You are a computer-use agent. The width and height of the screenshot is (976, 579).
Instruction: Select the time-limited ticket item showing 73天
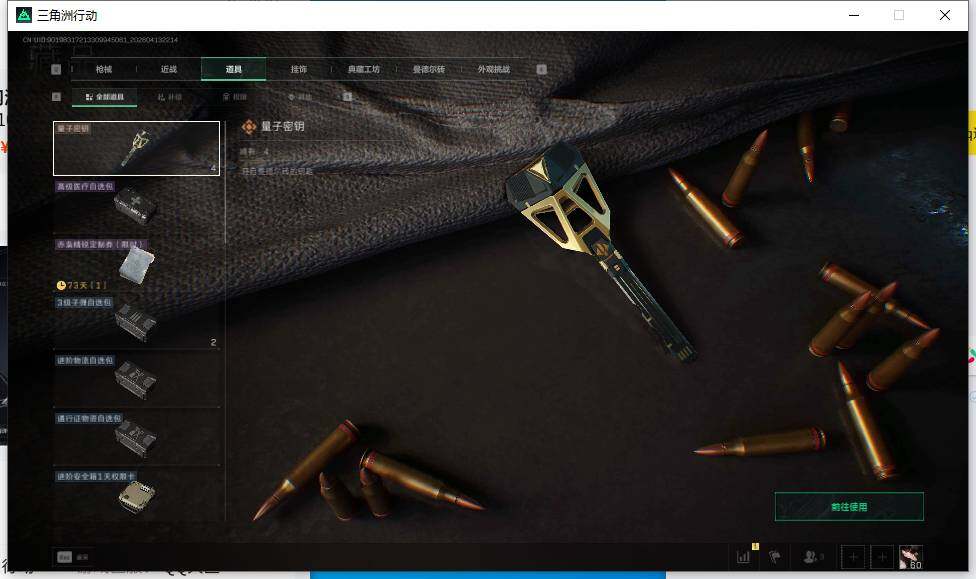(x=136, y=265)
